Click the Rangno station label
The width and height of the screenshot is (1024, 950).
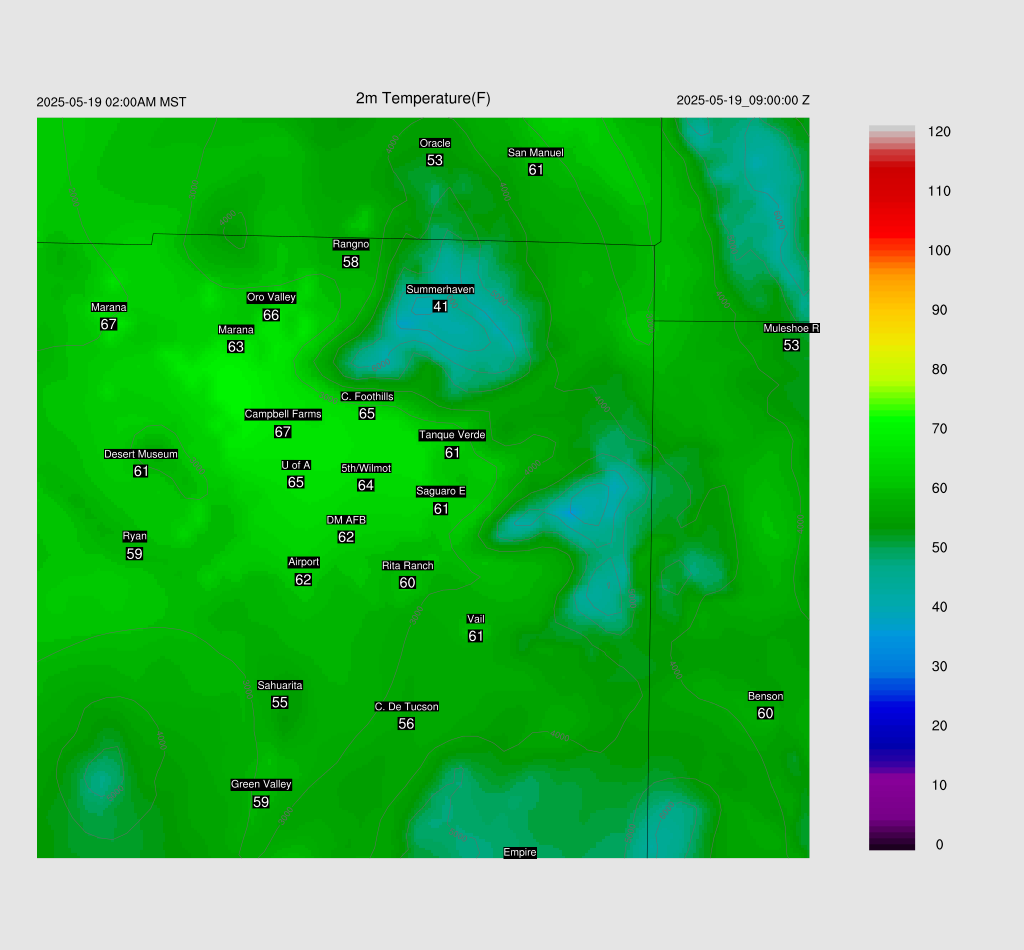(x=351, y=244)
